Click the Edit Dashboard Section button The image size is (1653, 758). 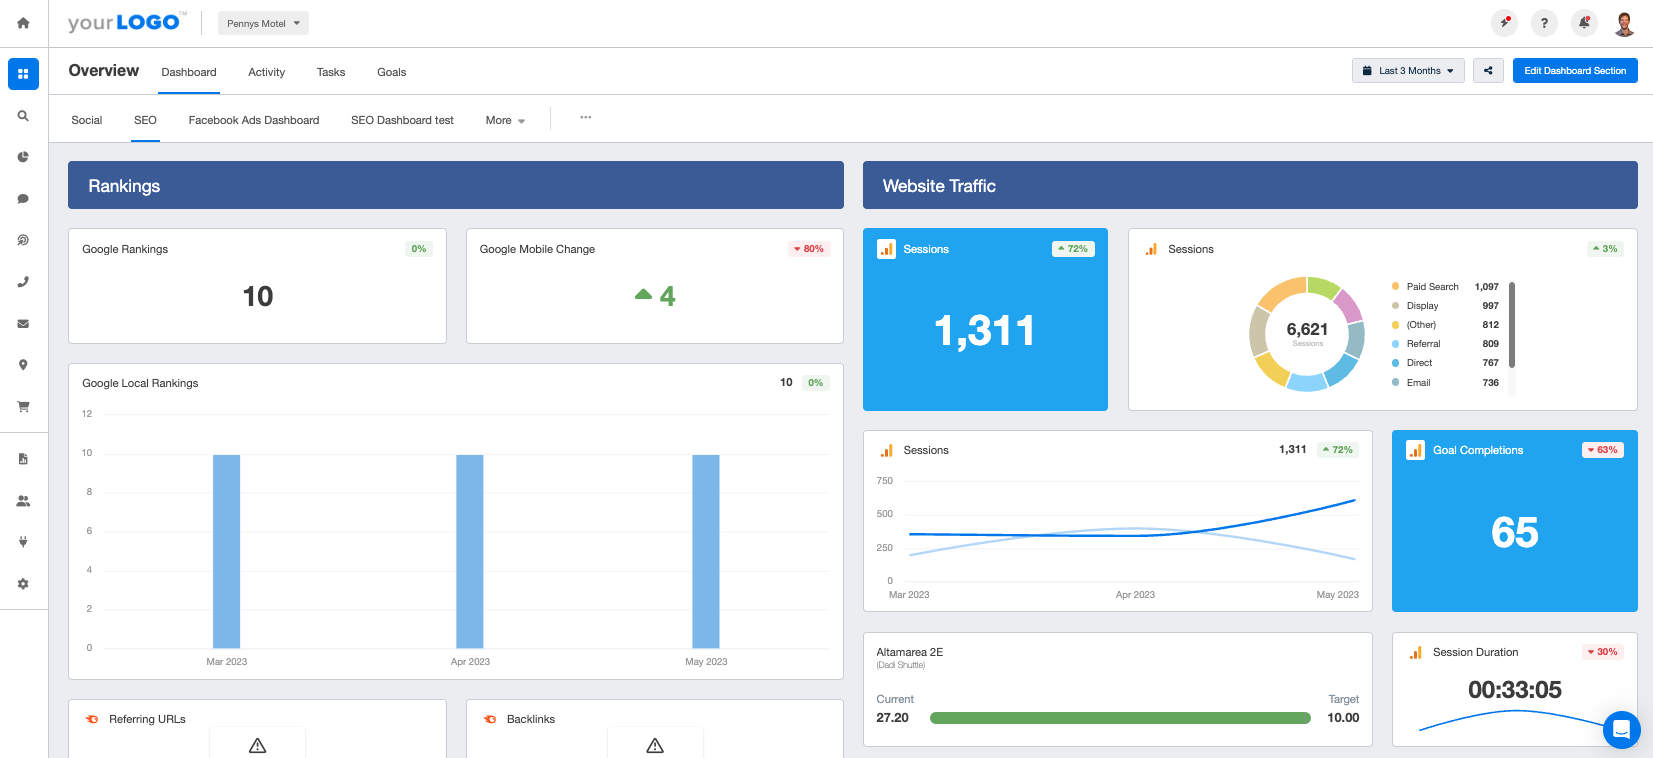[1575, 71]
